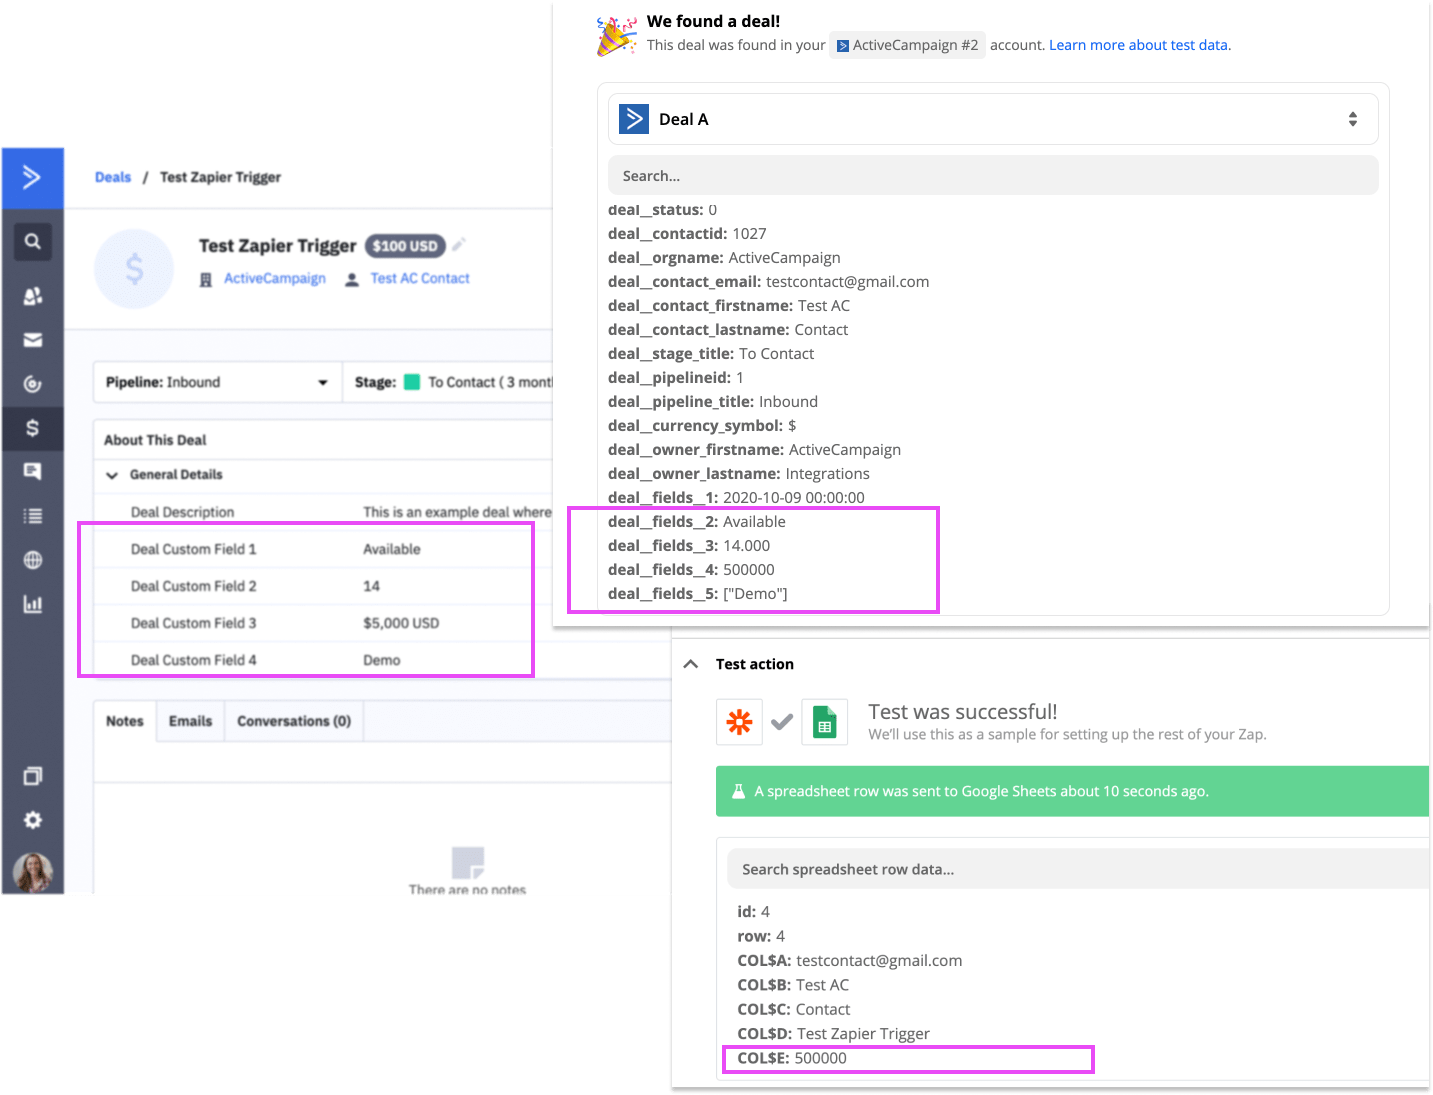
Task: Click the Deals breadcrumb link
Action: click(113, 177)
